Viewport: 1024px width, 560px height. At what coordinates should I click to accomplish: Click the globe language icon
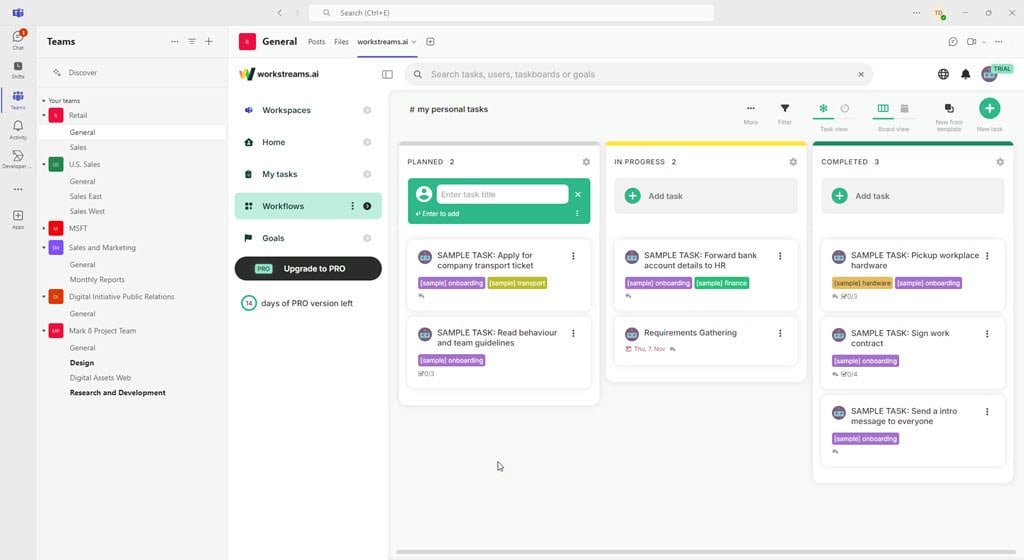pyautogui.click(x=943, y=74)
